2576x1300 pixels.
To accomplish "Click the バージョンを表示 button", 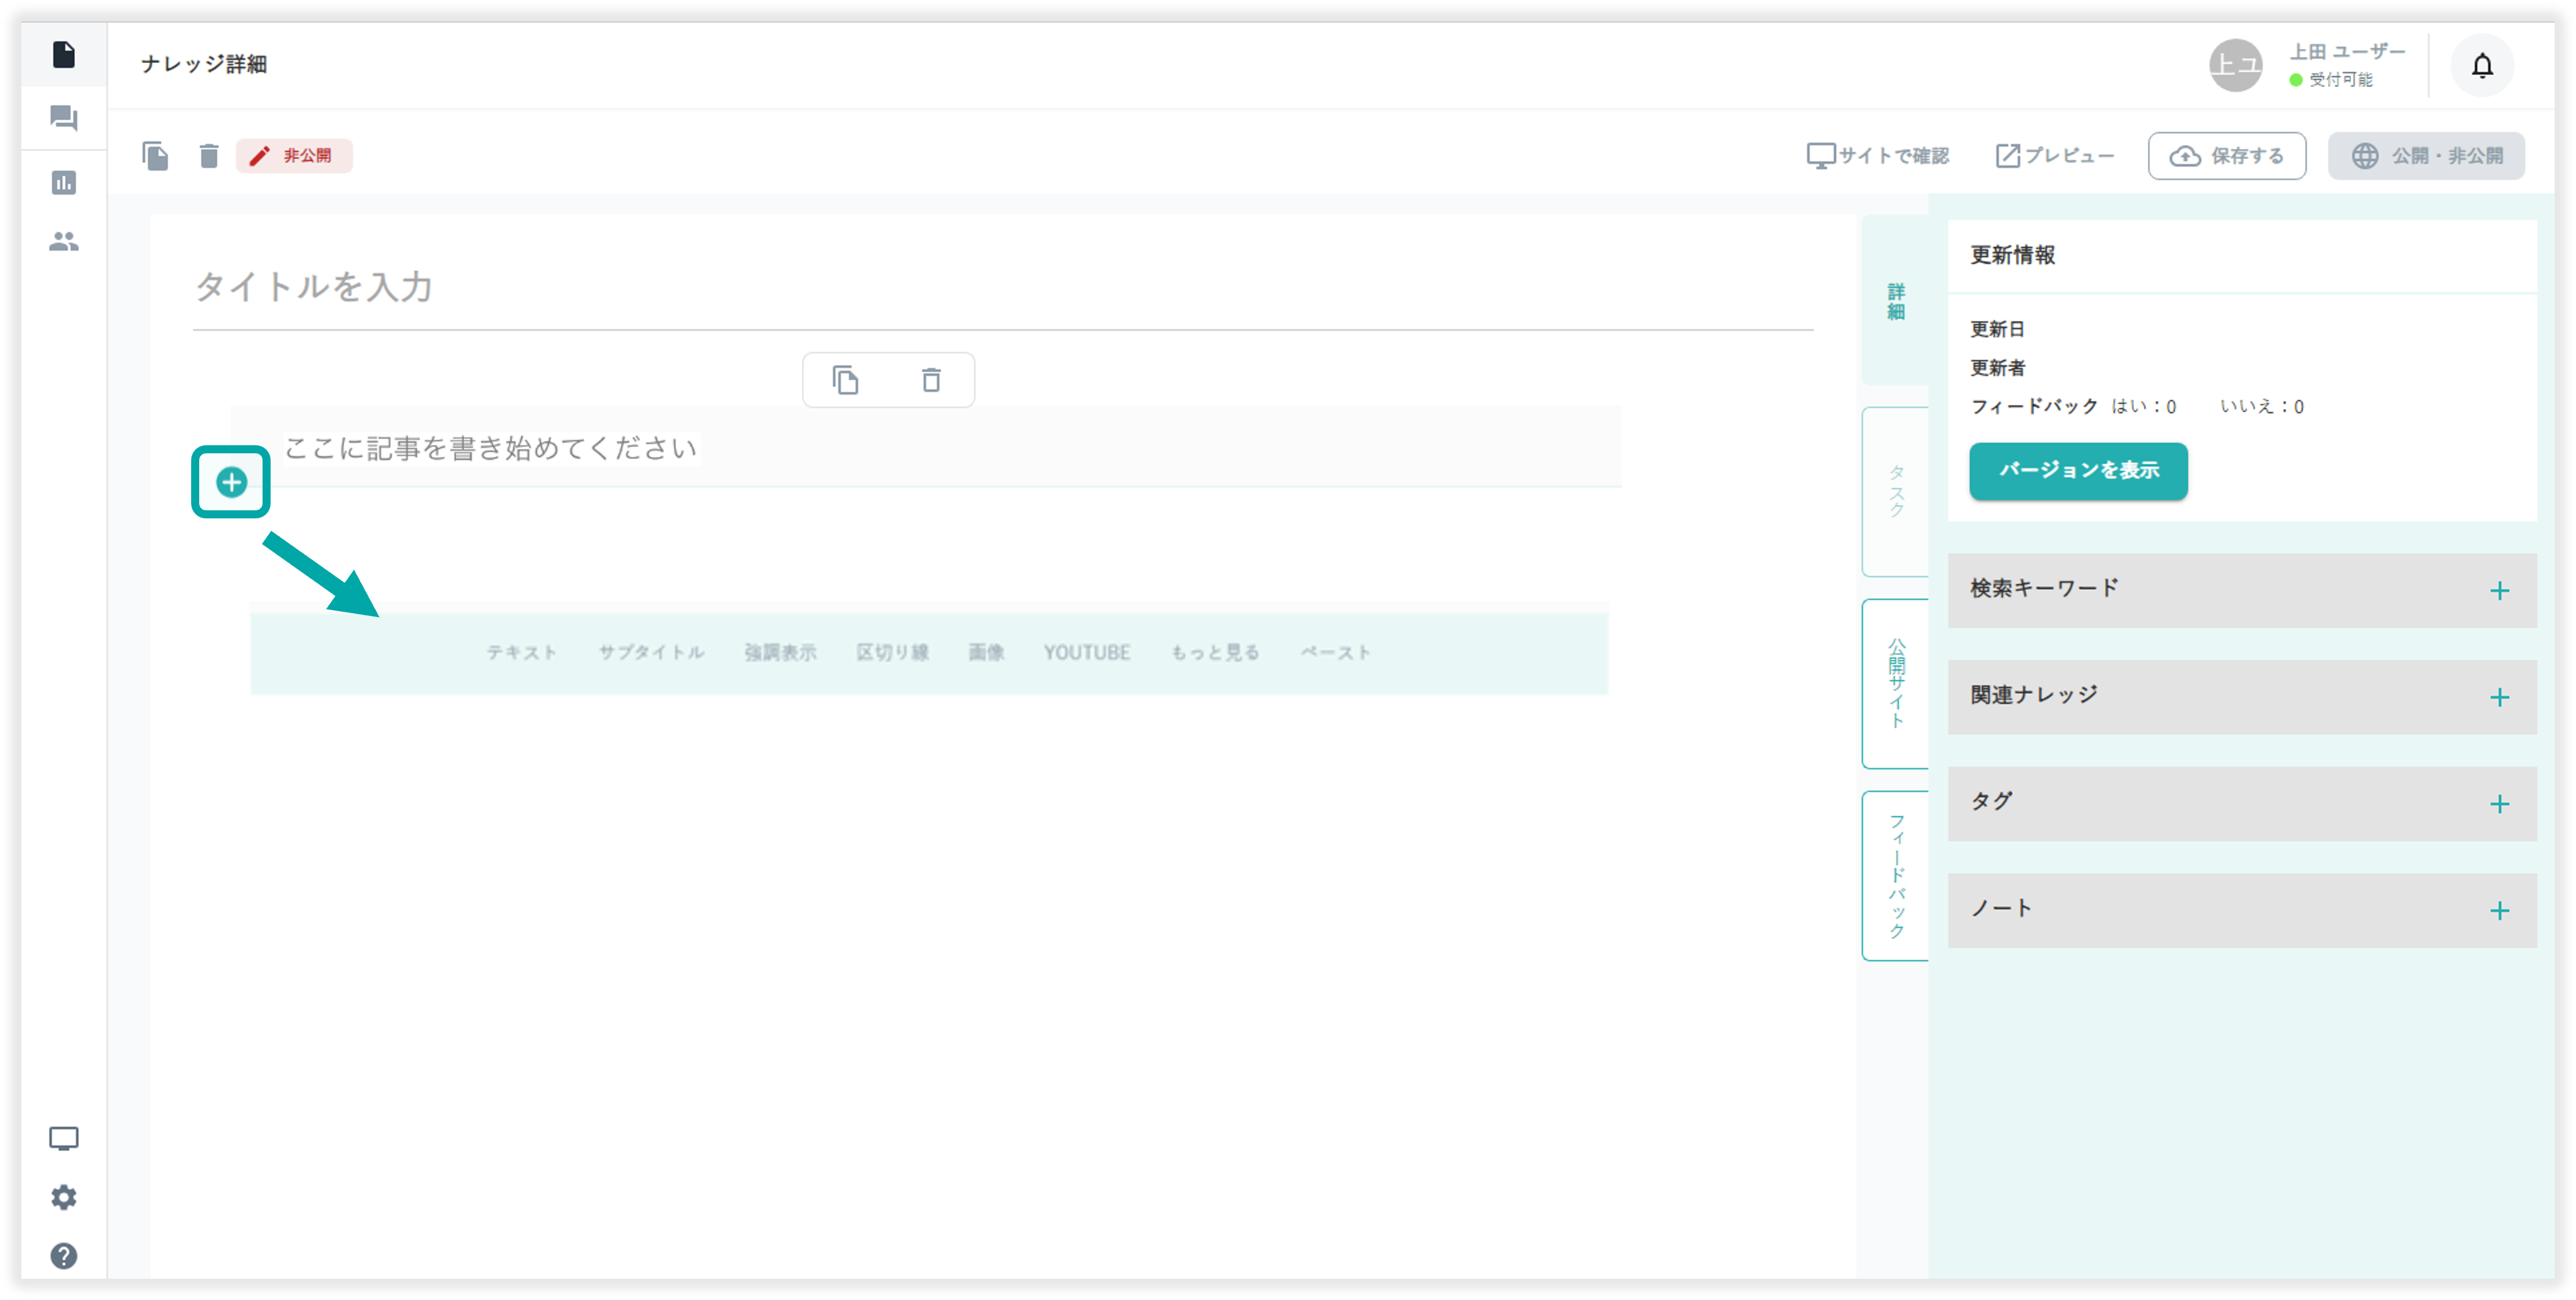I will tap(2077, 471).
